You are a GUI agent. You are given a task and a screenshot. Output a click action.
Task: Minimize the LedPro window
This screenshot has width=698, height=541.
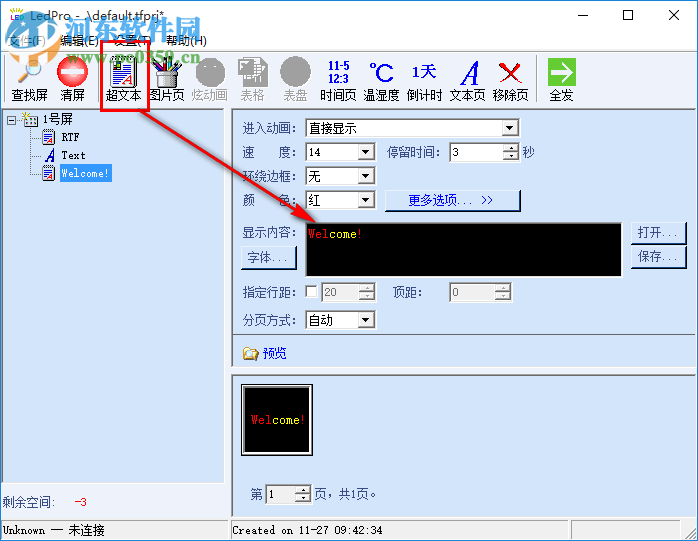click(x=583, y=15)
